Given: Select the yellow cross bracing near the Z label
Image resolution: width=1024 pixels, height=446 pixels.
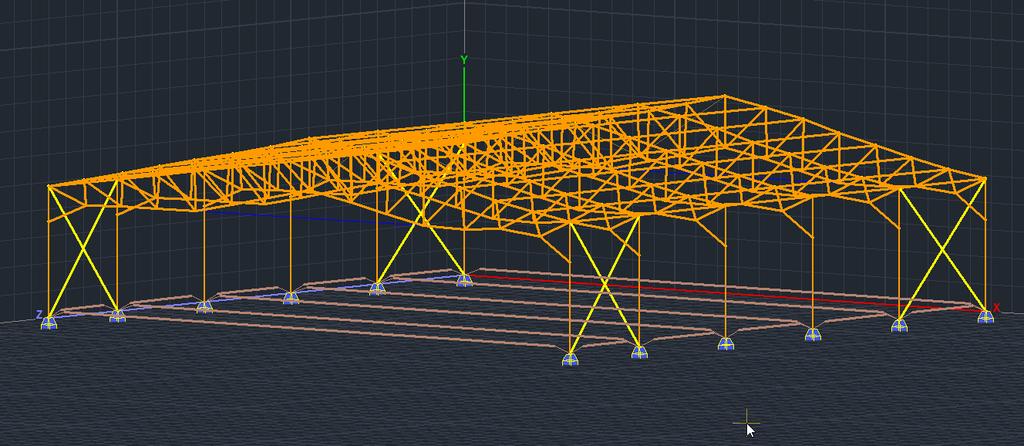Looking at the screenshot, I should click(83, 249).
